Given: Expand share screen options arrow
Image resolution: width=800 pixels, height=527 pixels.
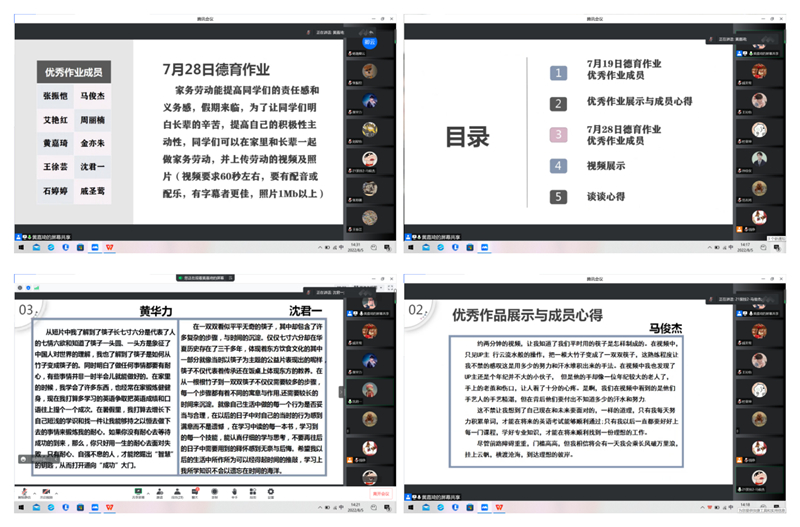Looking at the screenshot, I should 148,493.
